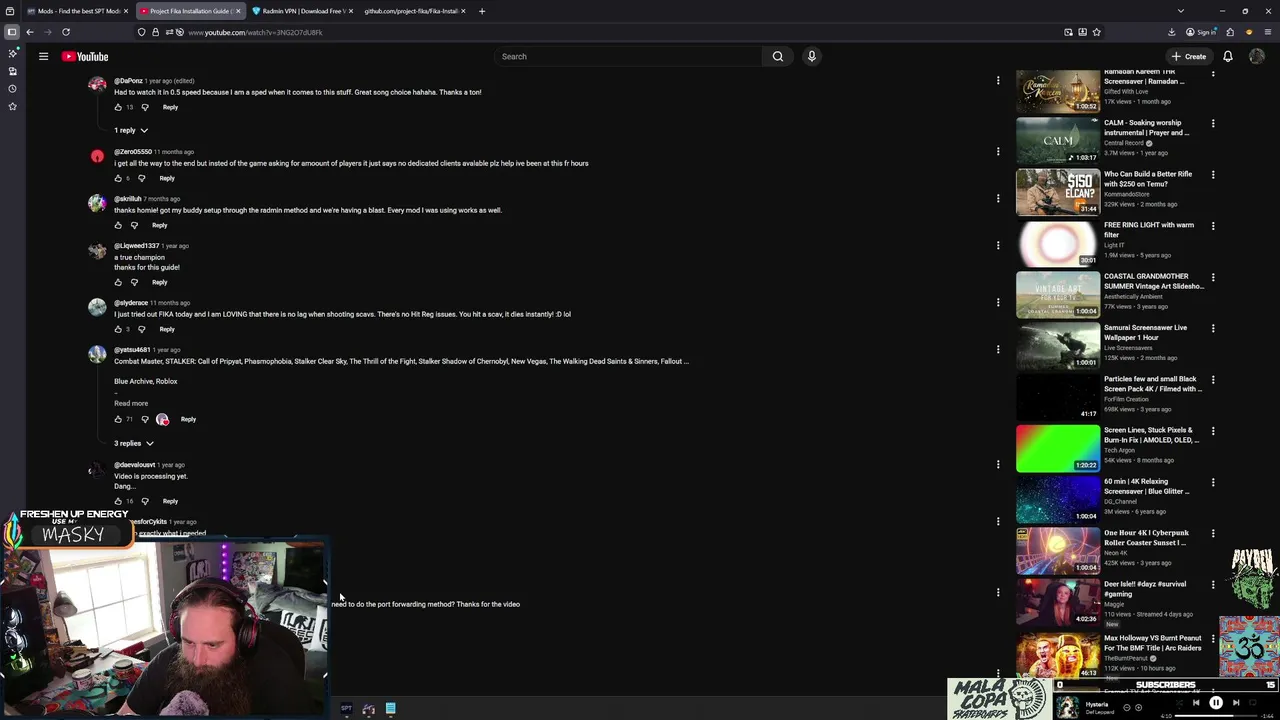Like @Zero05550's comment
1280x720 pixels.
118,178
